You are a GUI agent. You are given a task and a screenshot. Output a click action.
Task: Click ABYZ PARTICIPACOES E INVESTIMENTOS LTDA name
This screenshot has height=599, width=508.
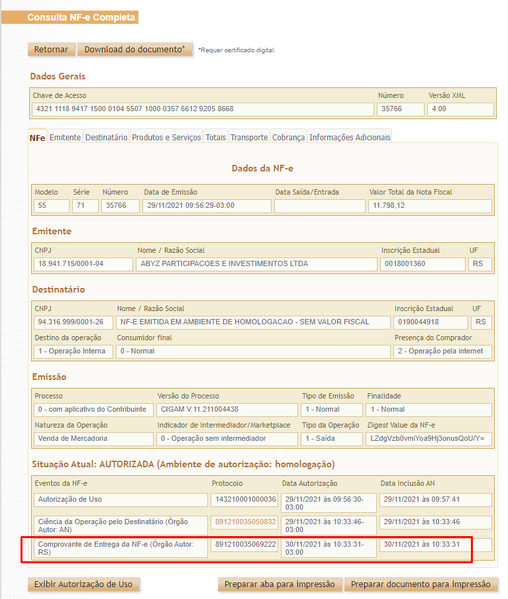tap(256, 264)
